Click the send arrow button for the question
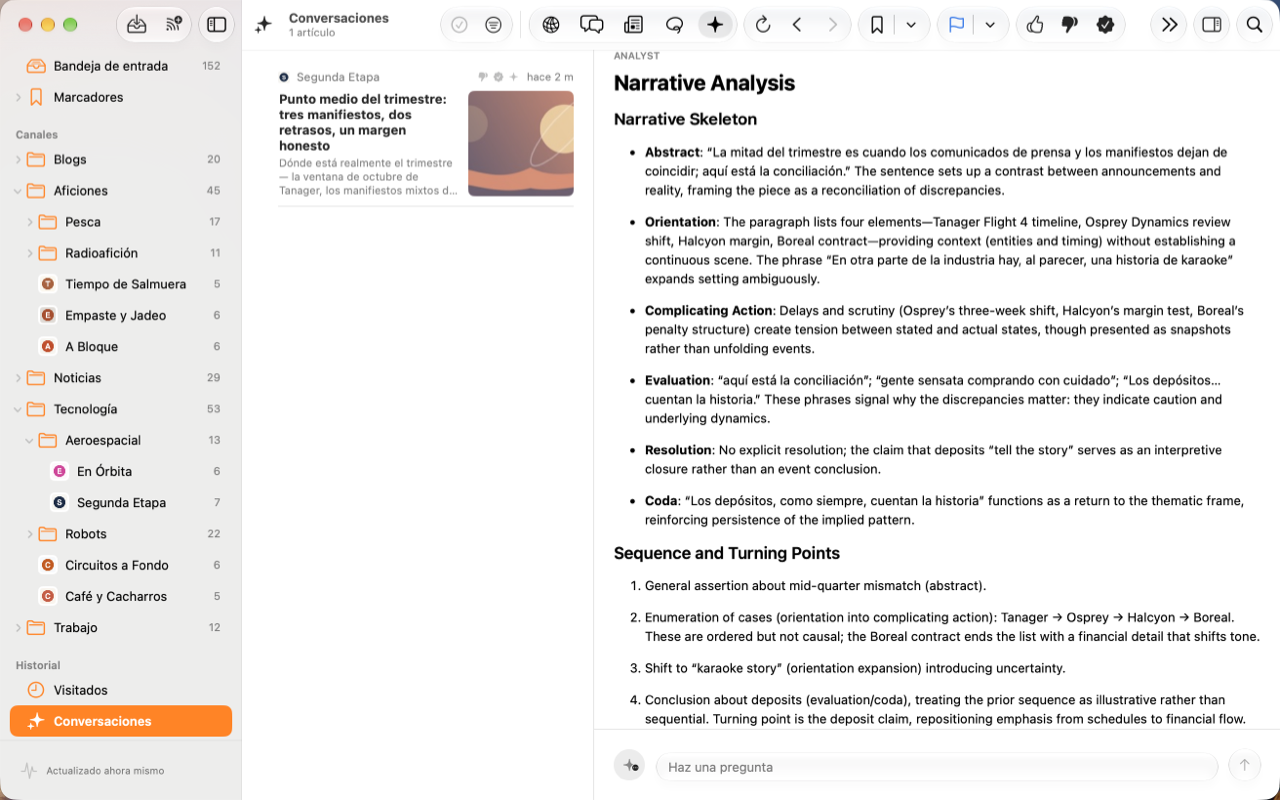 [x=1245, y=766]
